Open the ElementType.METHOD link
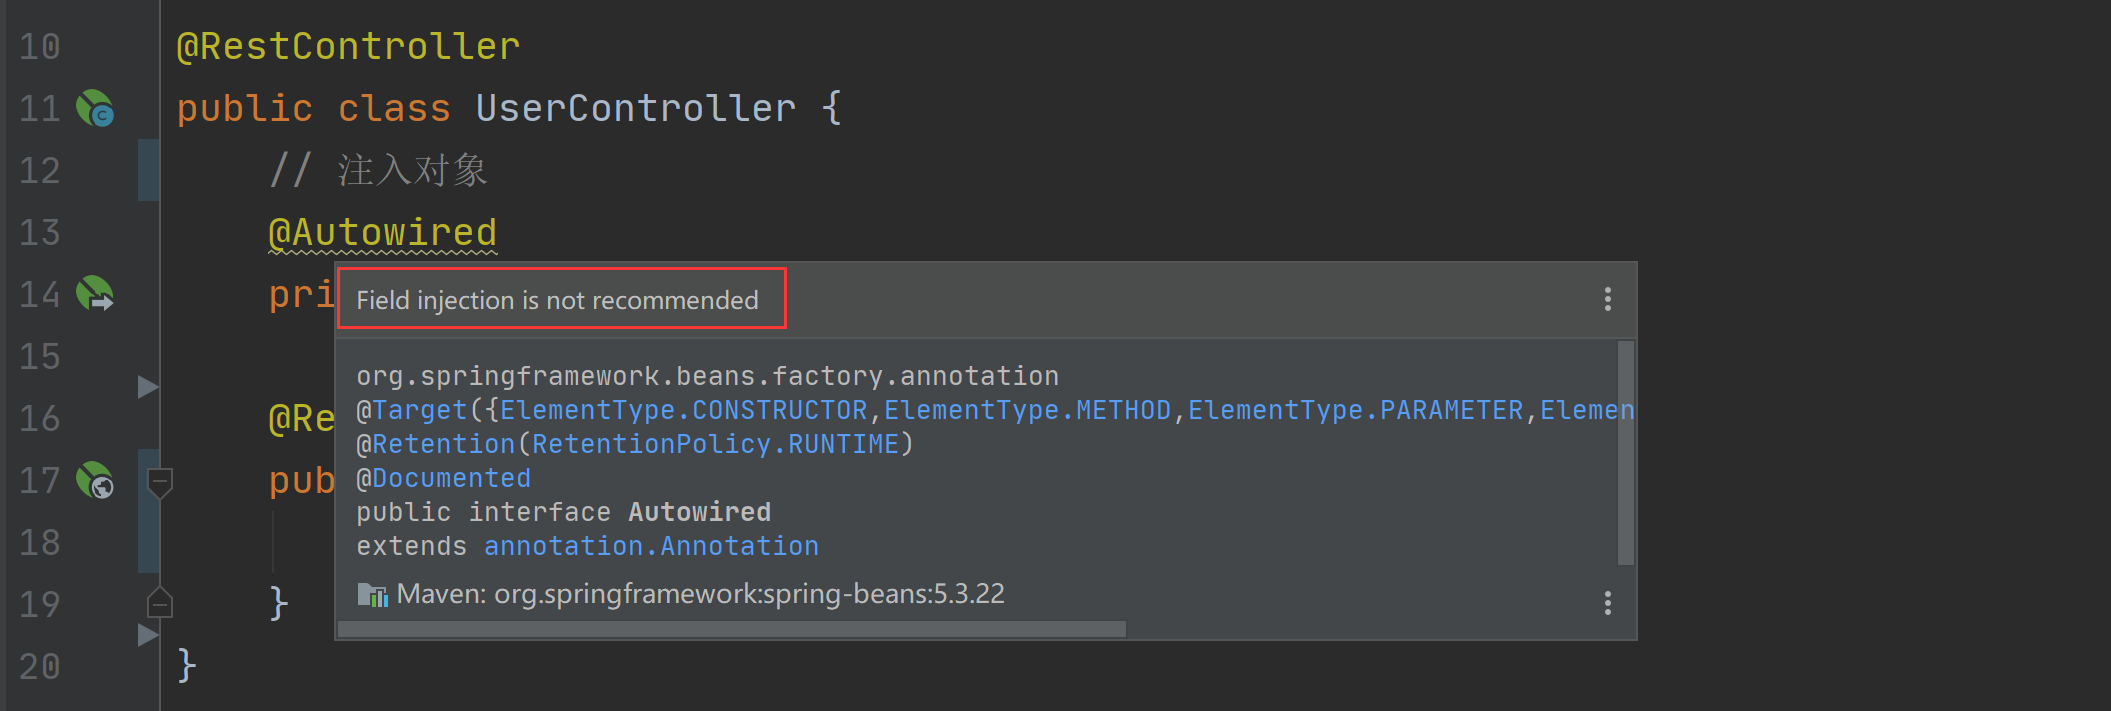Viewport: 2111px width, 711px height. [x=1027, y=410]
